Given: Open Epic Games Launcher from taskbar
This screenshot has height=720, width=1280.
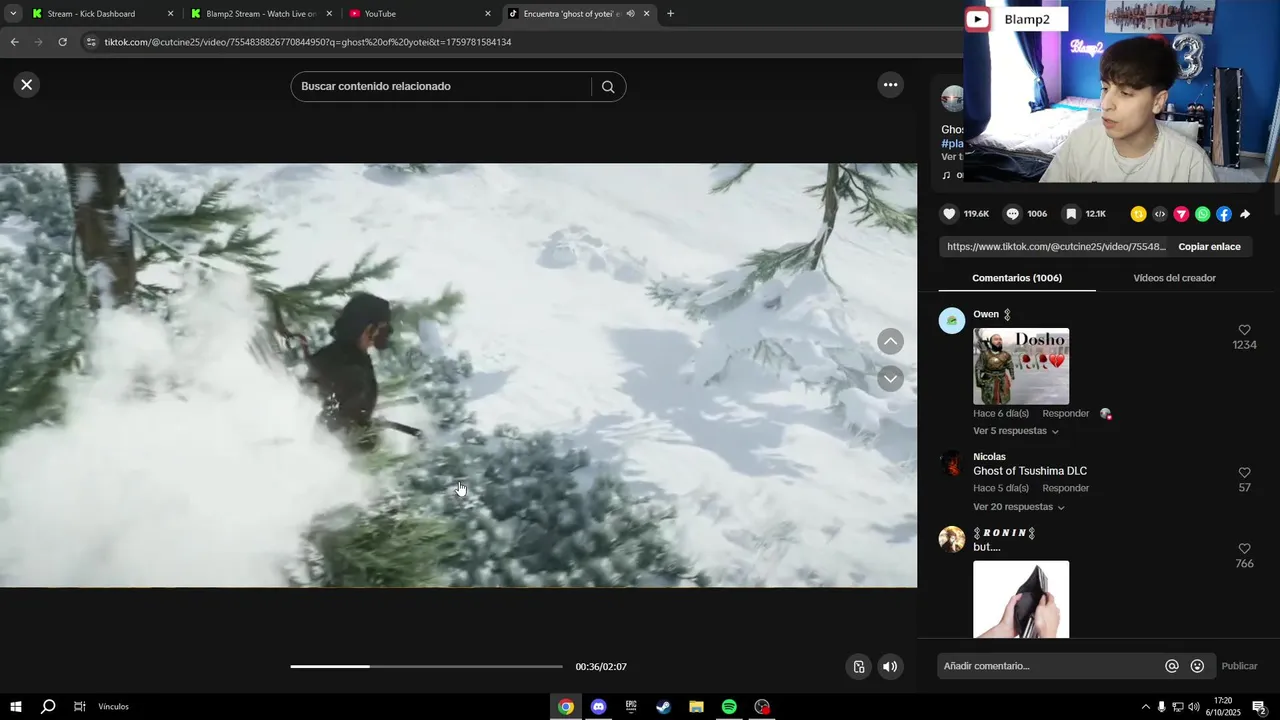Looking at the screenshot, I should [x=631, y=707].
